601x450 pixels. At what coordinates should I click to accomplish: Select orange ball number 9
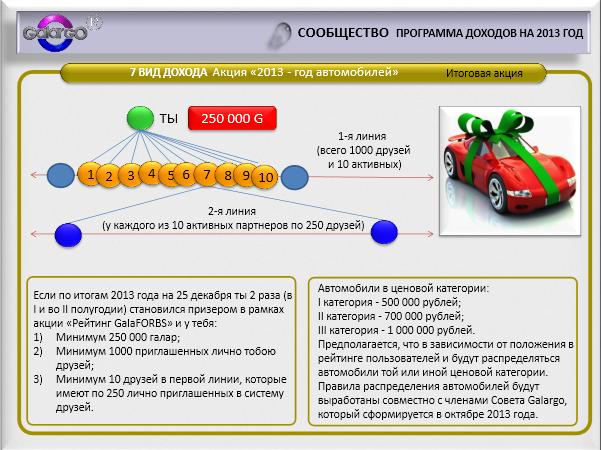244,175
